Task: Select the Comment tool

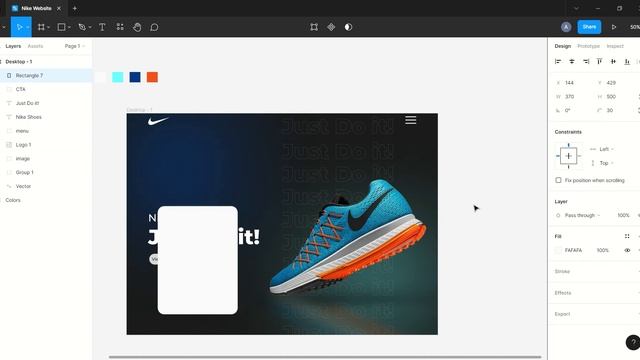Action: pyautogui.click(x=154, y=27)
